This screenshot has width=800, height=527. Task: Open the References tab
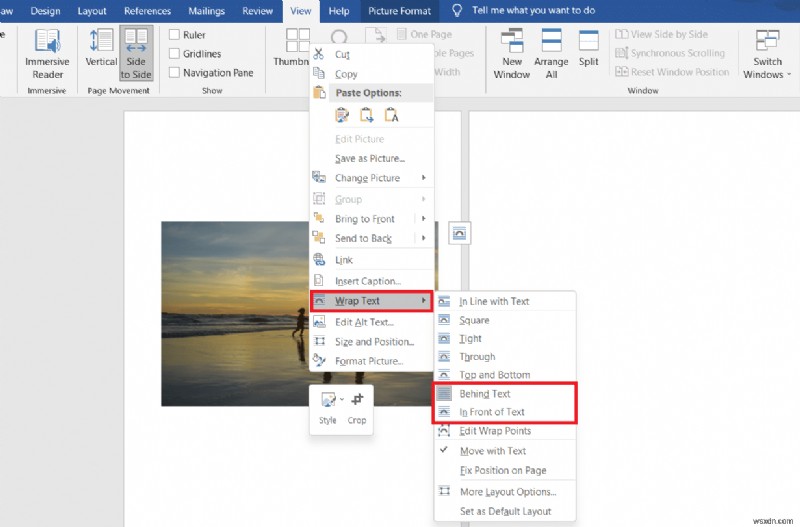[147, 11]
